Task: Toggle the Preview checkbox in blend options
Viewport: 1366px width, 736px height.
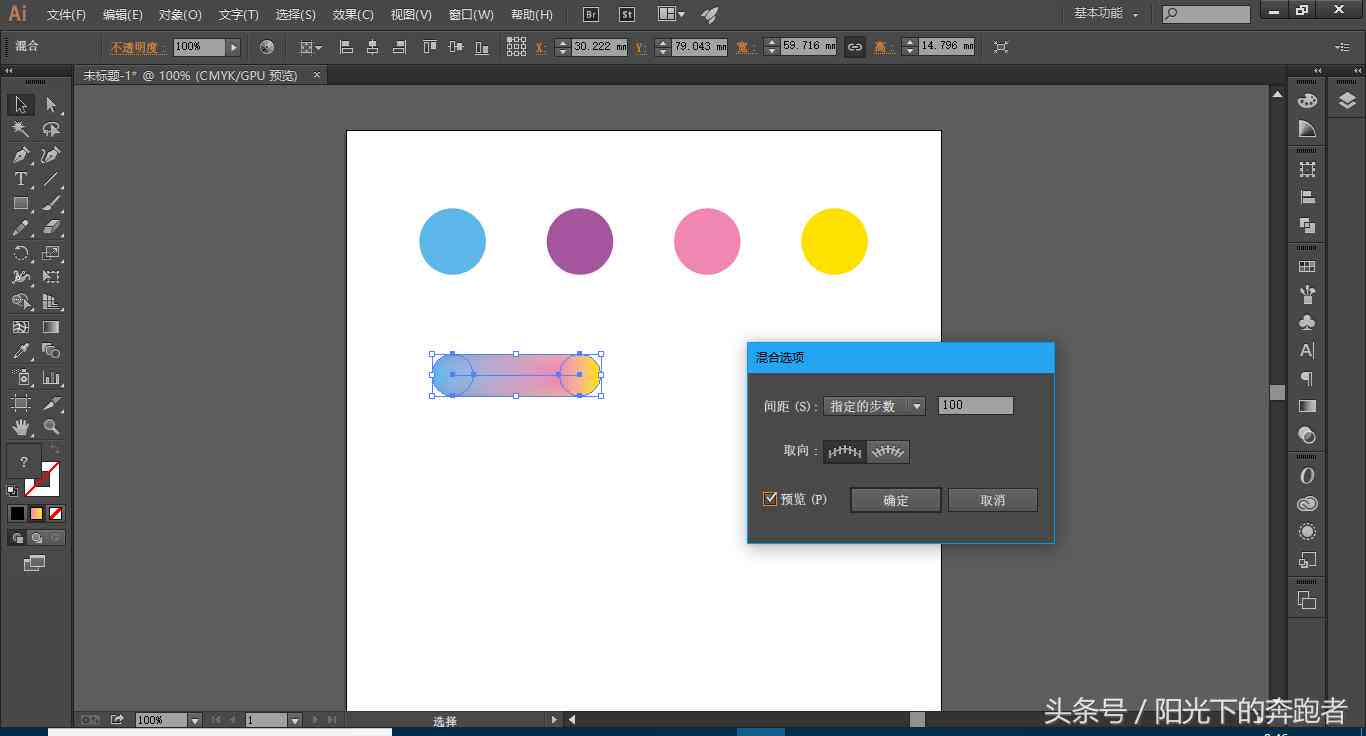Action: [x=770, y=498]
